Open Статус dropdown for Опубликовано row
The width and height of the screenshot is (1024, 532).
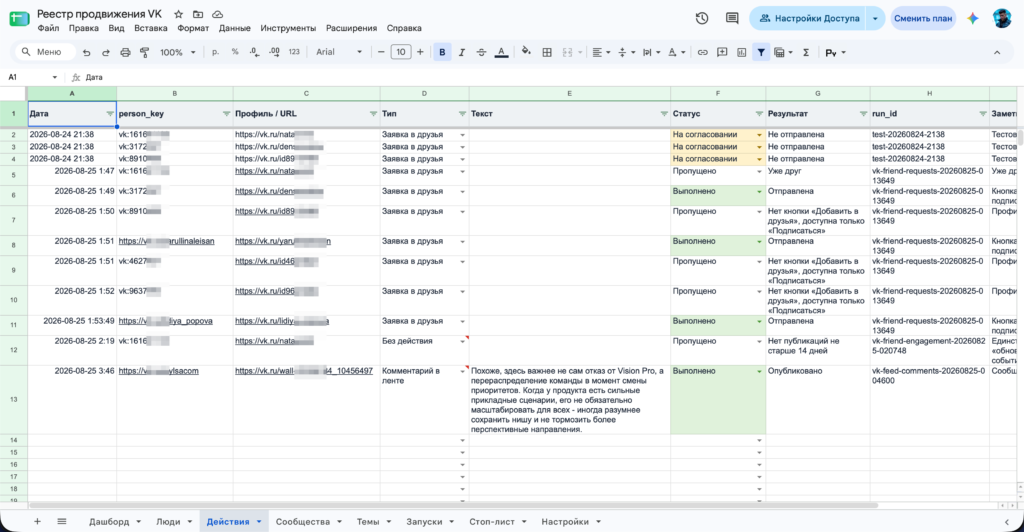point(759,371)
